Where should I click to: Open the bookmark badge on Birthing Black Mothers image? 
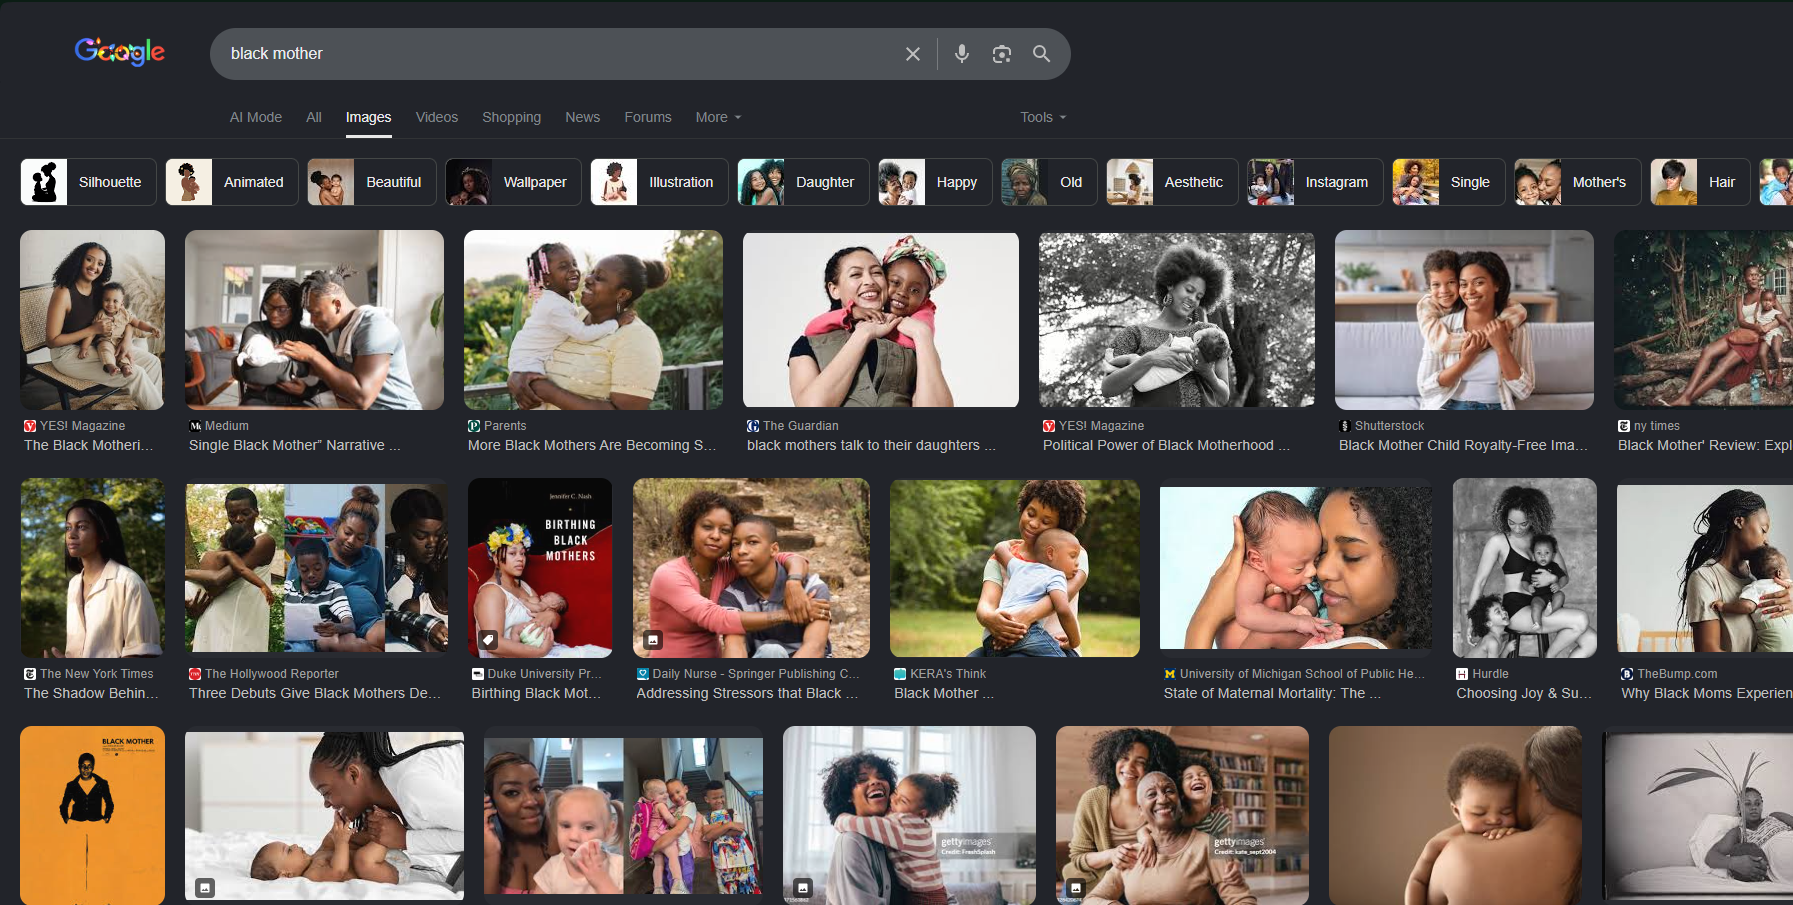[488, 639]
